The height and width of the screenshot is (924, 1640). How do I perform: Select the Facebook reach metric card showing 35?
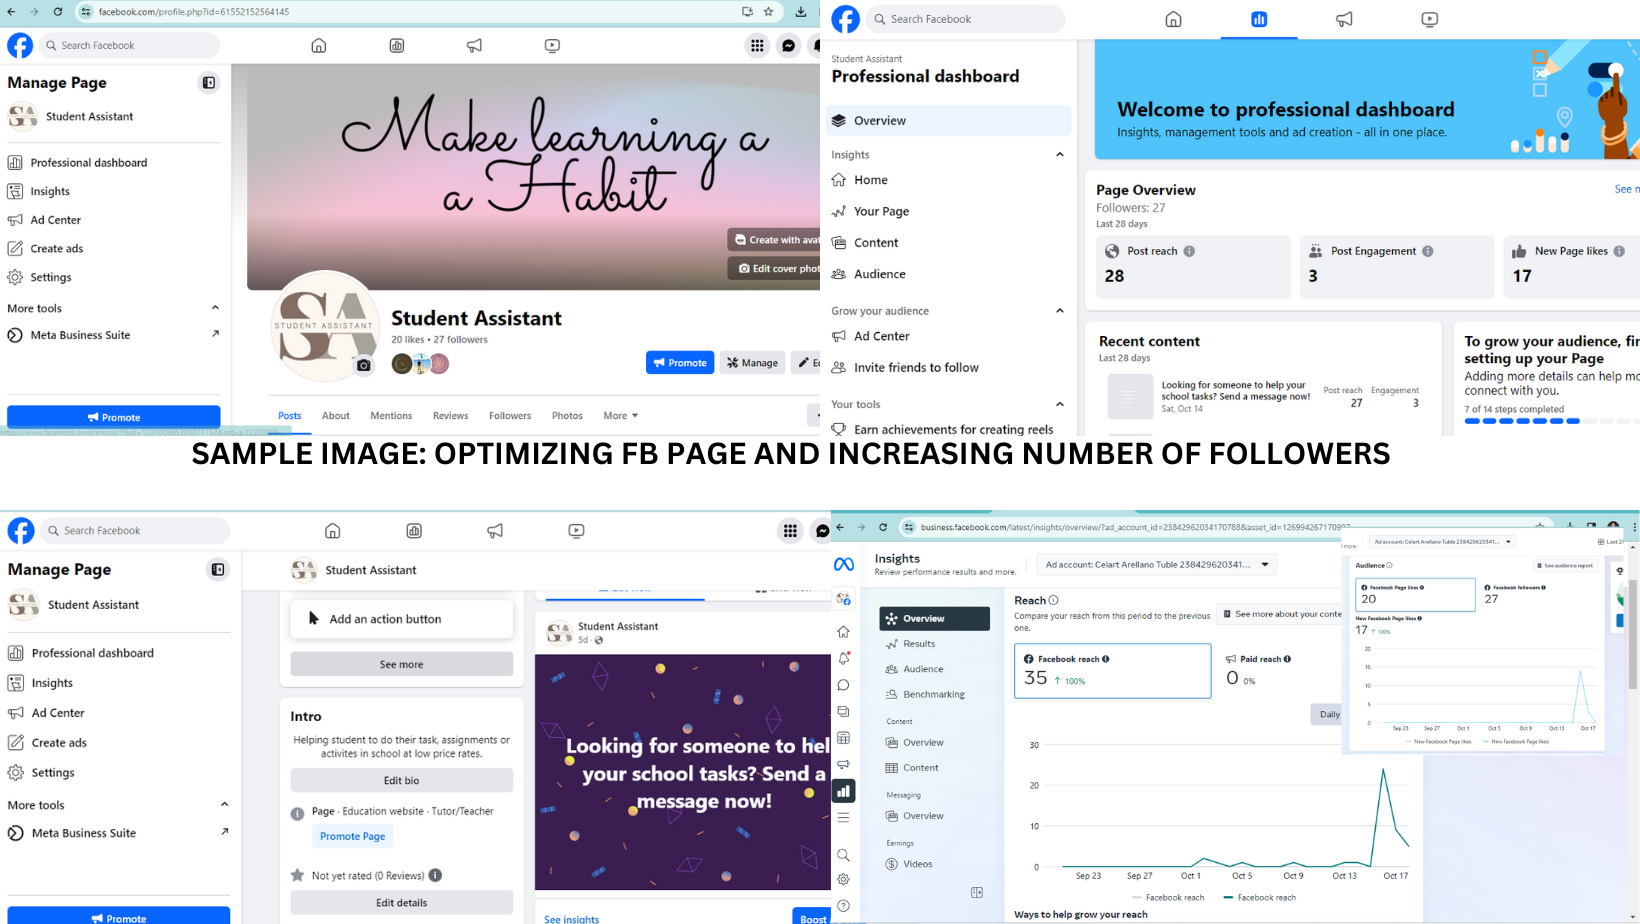tap(1112, 670)
